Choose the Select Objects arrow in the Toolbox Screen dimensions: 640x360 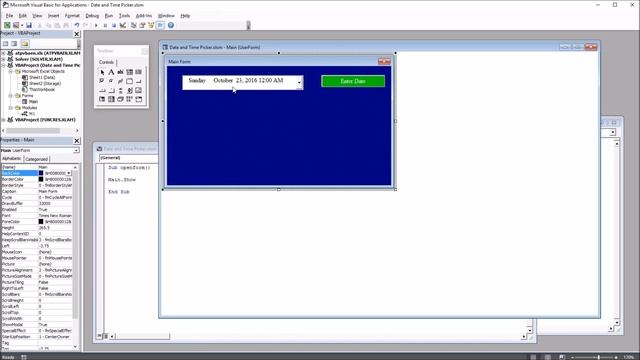(102, 72)
